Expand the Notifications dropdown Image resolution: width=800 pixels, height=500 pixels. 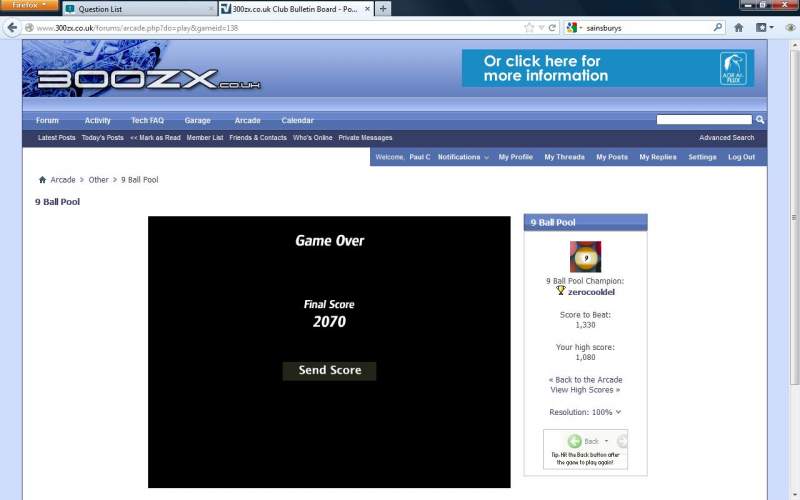(463, 157)
